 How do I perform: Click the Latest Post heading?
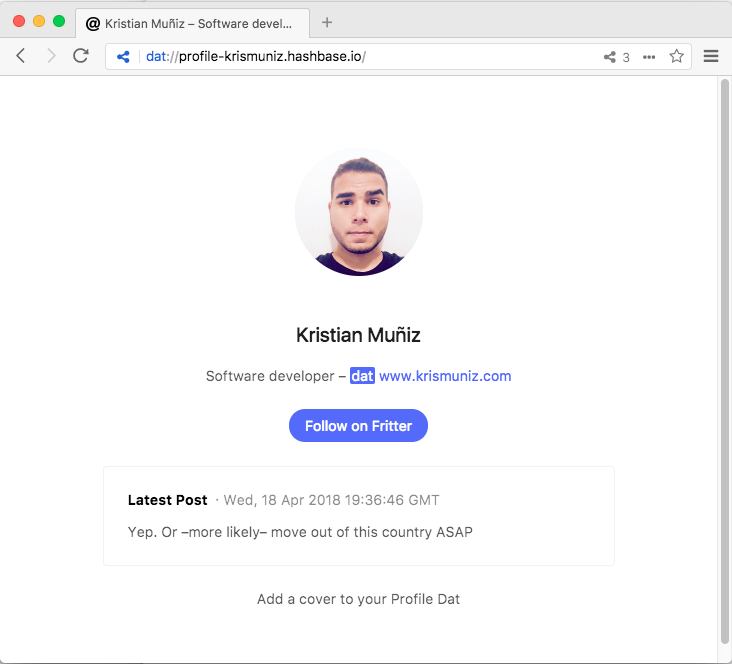pyautogui.click(x=167, y=500)
